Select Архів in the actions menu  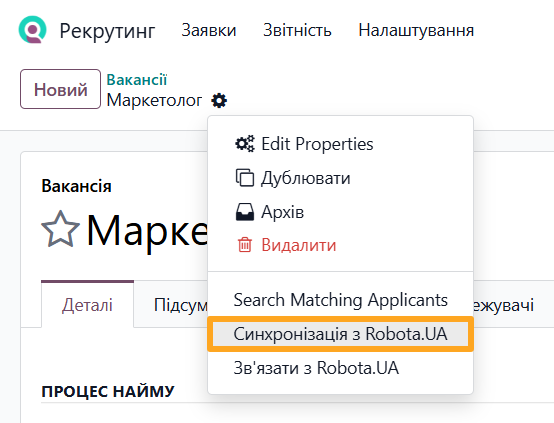pyautogui.click(x=340, y=212)
